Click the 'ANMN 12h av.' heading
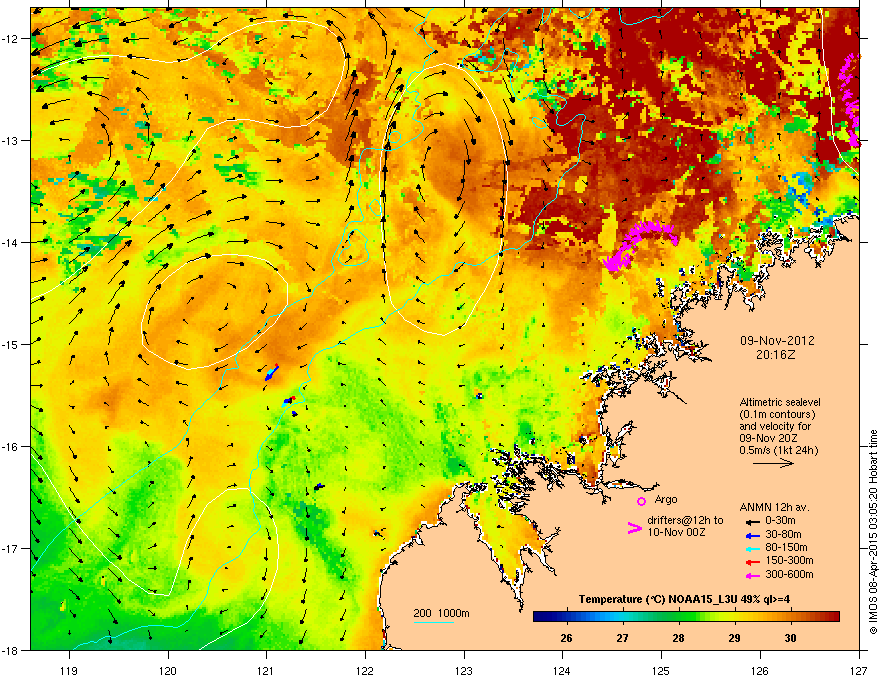Viewport: 880px width, 680px height. click(x=774, y=507)
